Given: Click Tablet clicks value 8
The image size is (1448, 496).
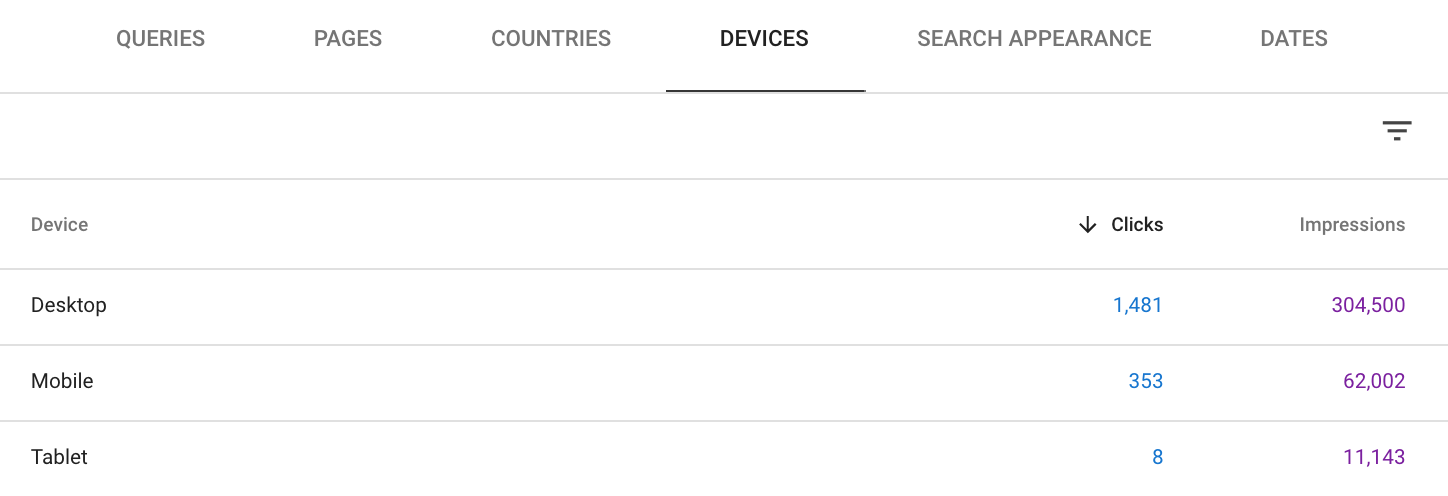Looking at the screenshot, I should [x=1158, y=457].
